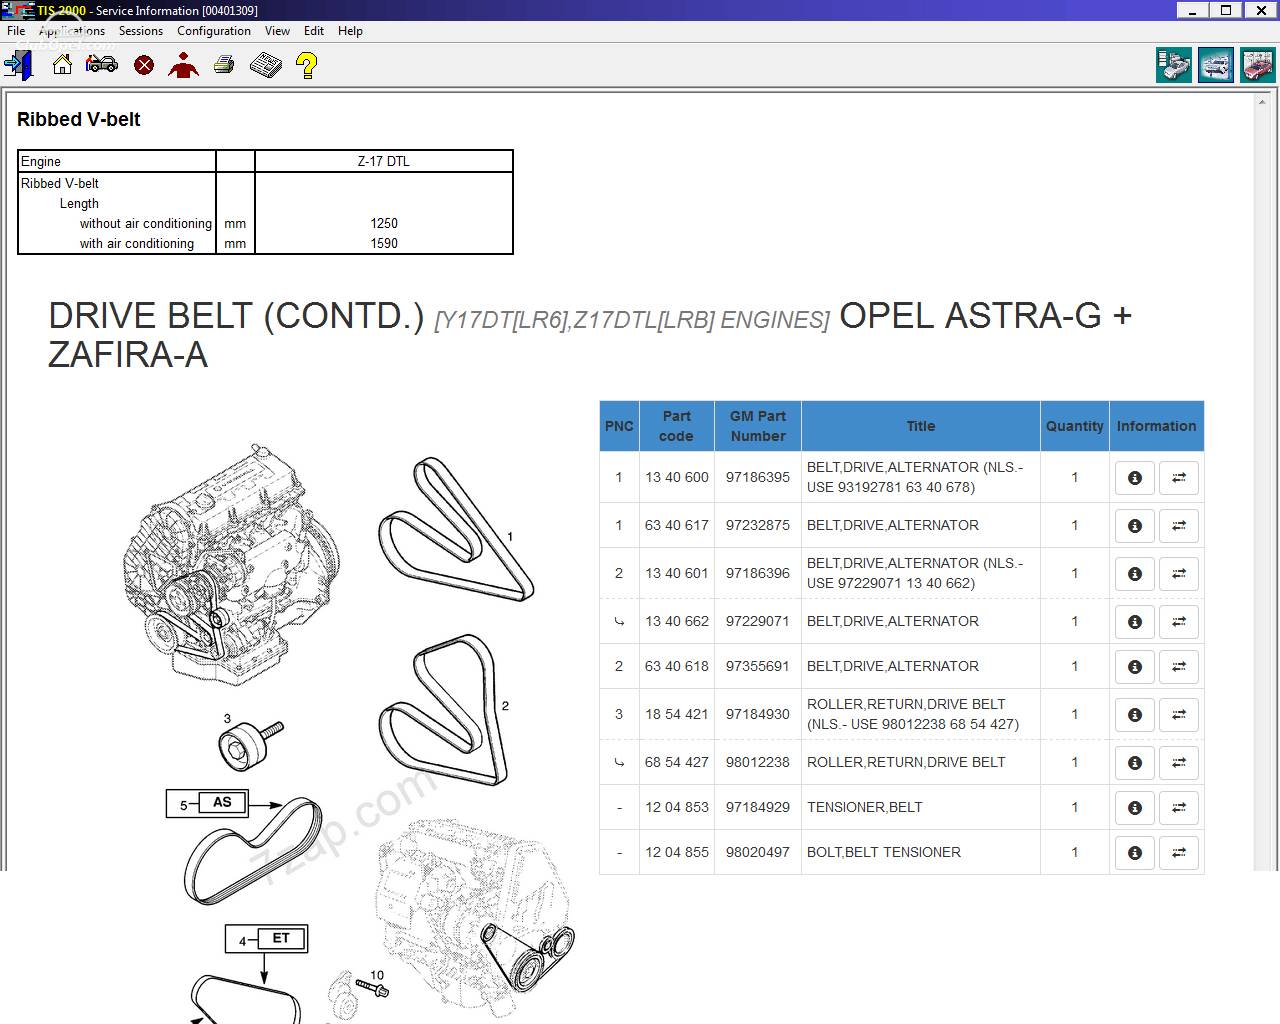The width and height of the screenshot is (1280, 1024).
Task: Open supersession arrows for part 97184930
Action: (x=1179, y=715)
